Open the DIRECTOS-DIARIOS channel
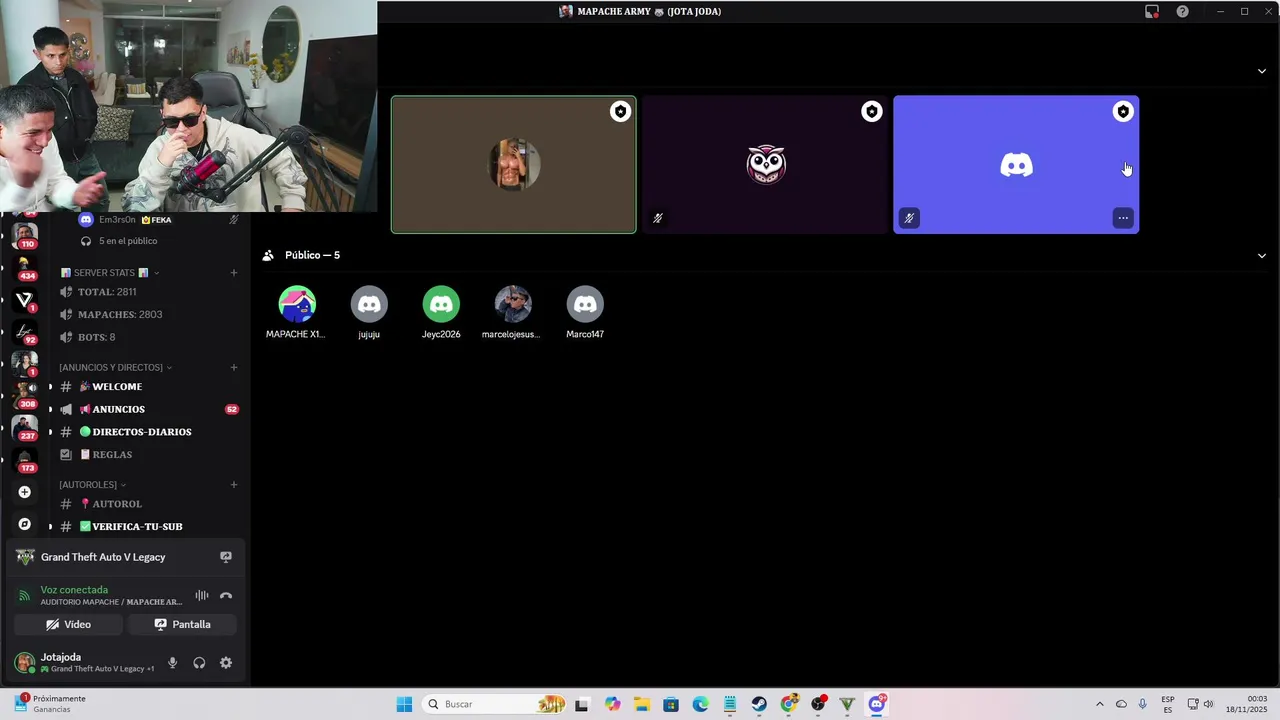1280x720 pixels. (148, 432)
